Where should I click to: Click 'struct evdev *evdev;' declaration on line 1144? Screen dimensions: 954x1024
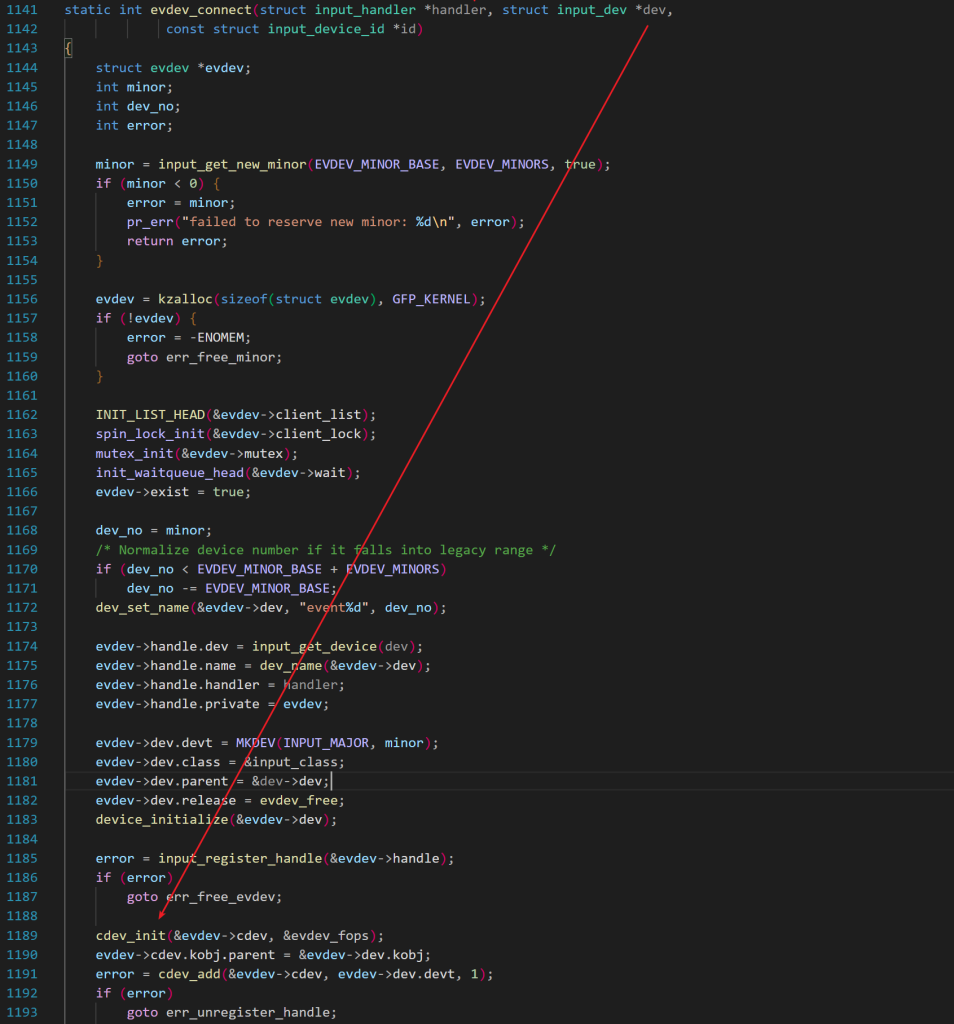[173, 68]
